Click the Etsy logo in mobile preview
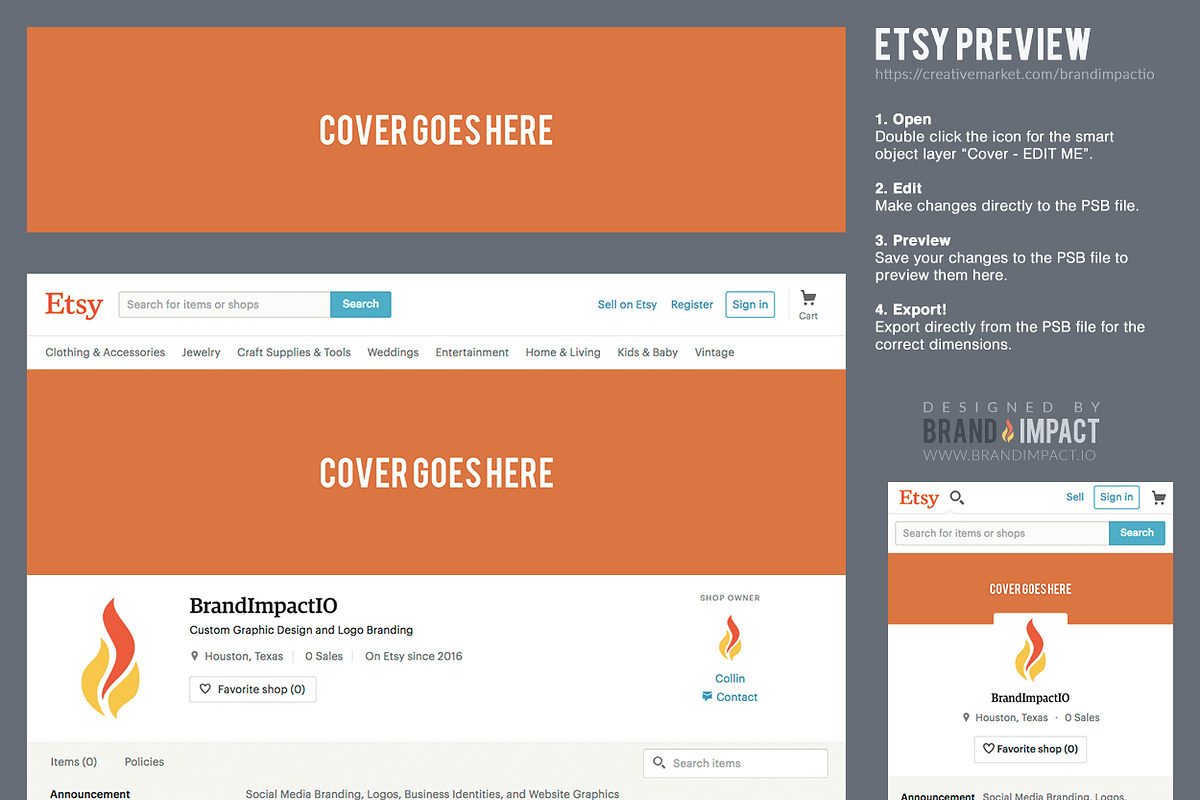1200x800 pixels. pos(919,498)
